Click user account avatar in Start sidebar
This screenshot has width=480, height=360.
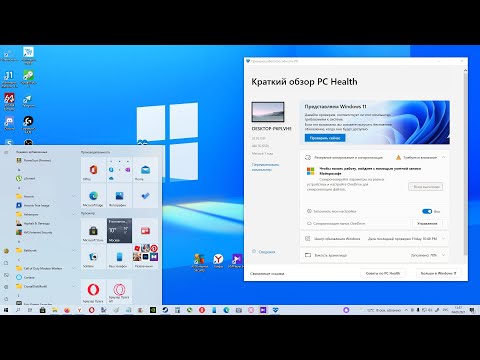6,251
